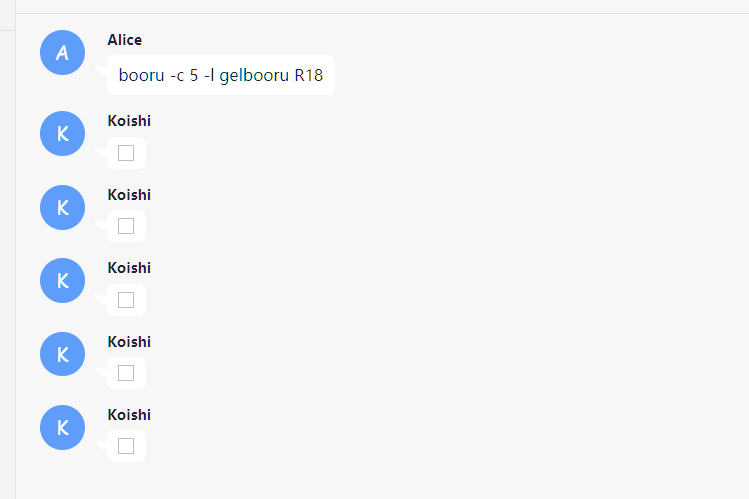Open the second broken image from Koishi
Screen dimensions: 749x499
tap(126, 226)
